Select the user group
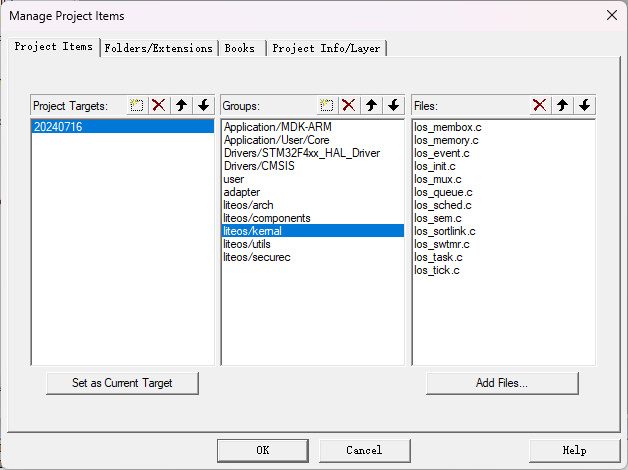 313,179
